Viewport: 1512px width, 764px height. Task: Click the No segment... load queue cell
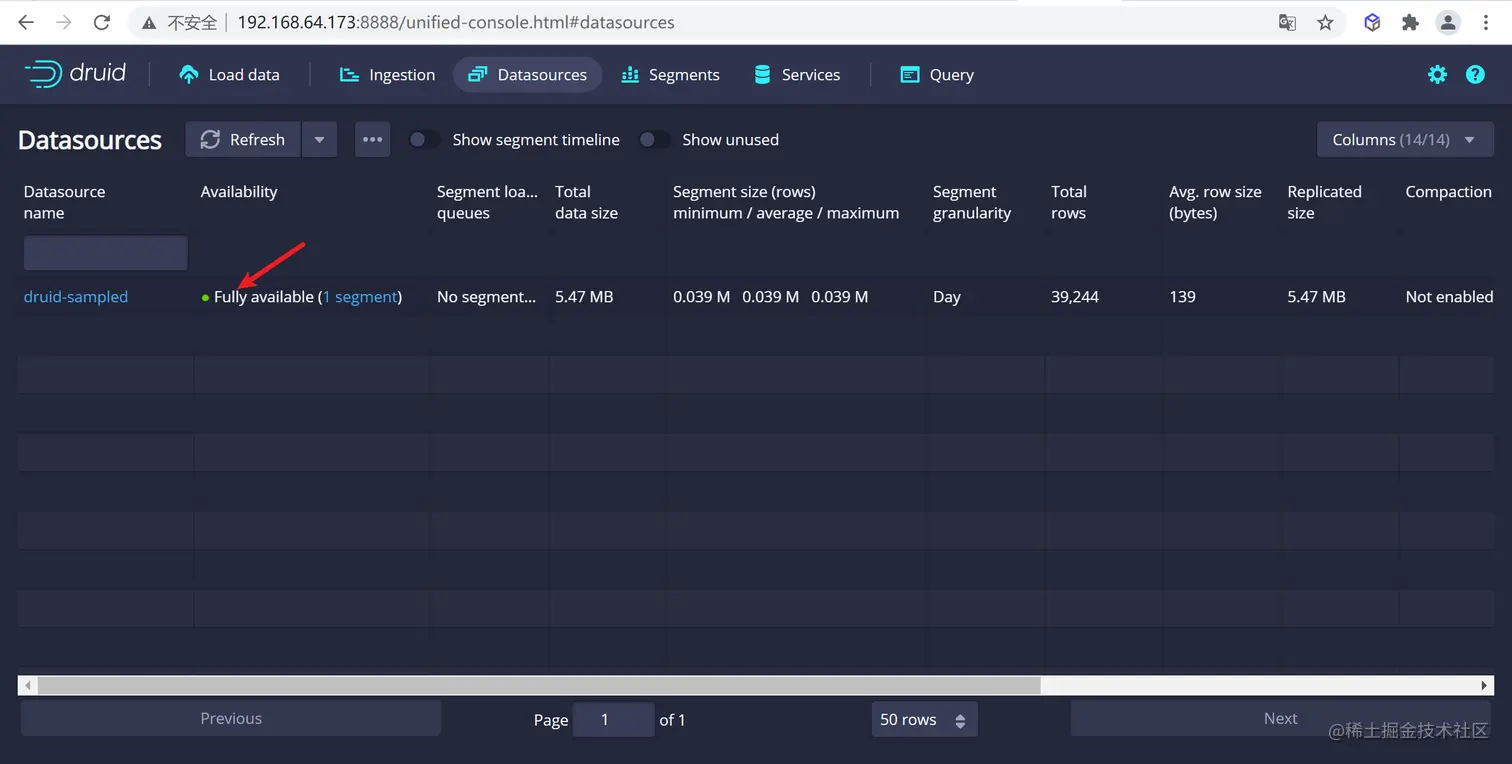[x=487, y=297]
